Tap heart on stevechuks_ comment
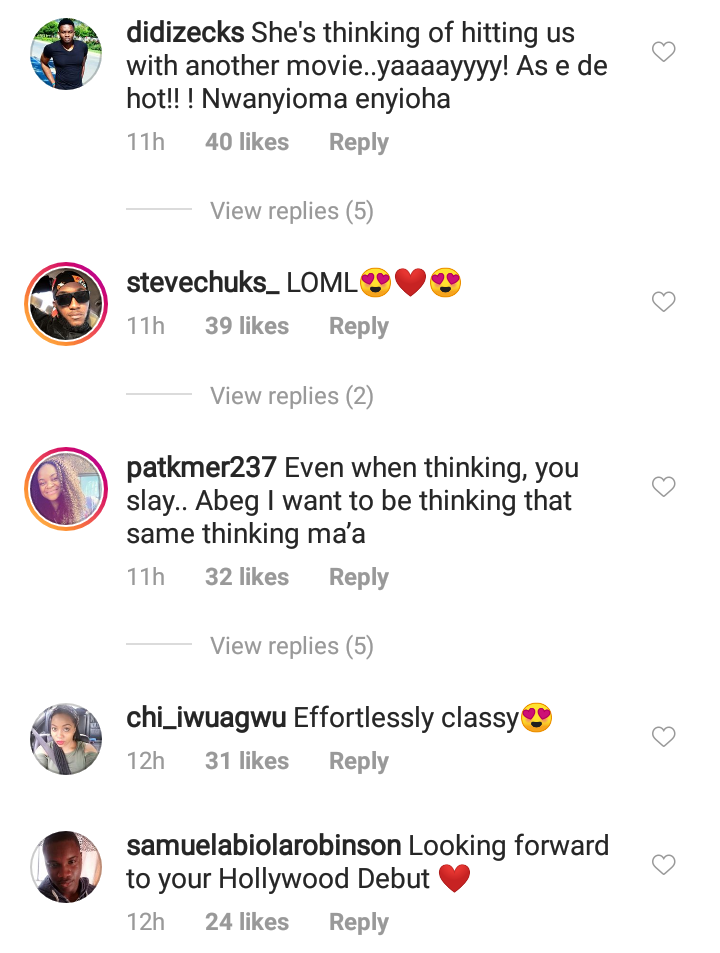720x953 pixels. [x=664, y=301]
